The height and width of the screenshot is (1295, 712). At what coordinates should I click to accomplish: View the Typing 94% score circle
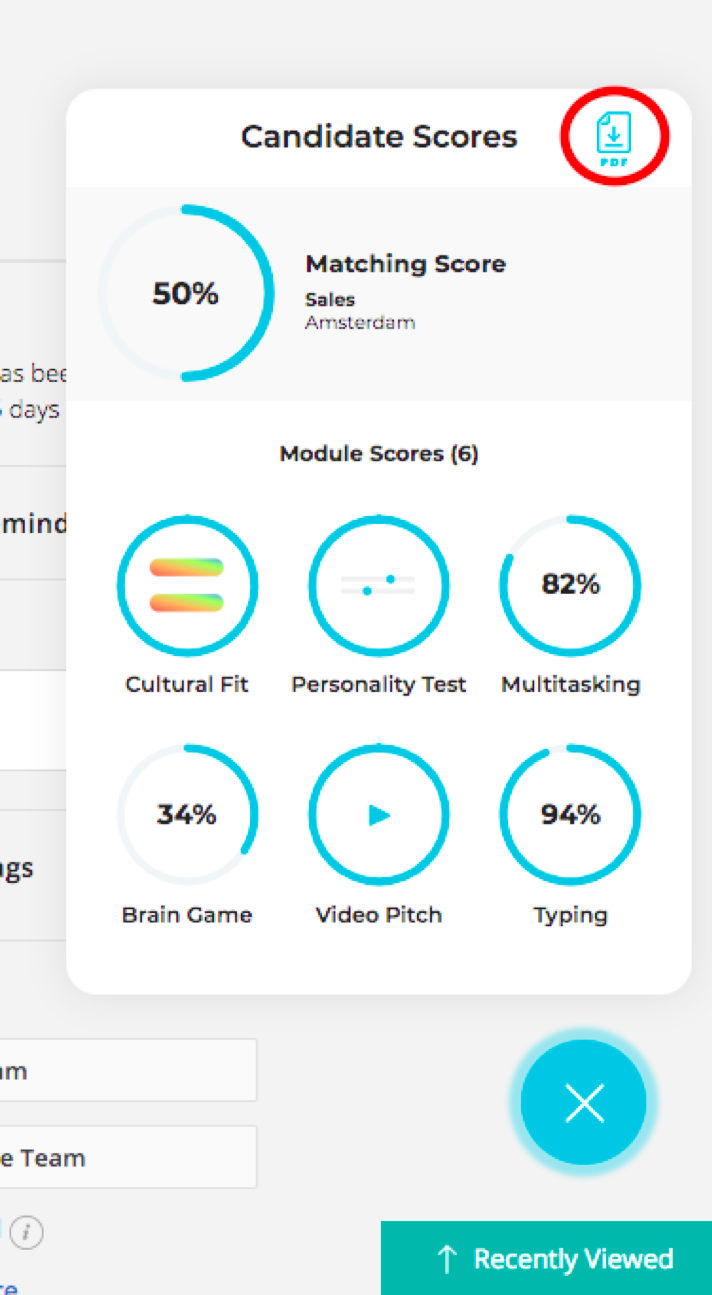pos(570,815)
